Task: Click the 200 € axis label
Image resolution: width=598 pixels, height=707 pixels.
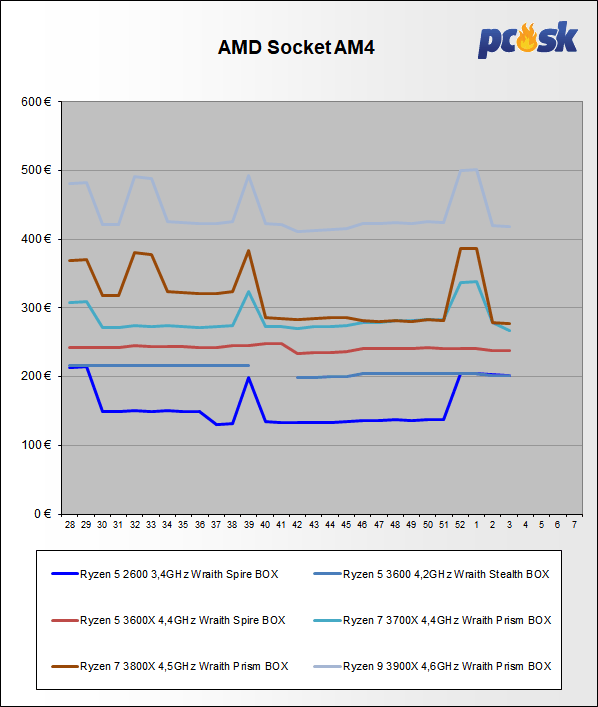Action: [x=36, y=376]
